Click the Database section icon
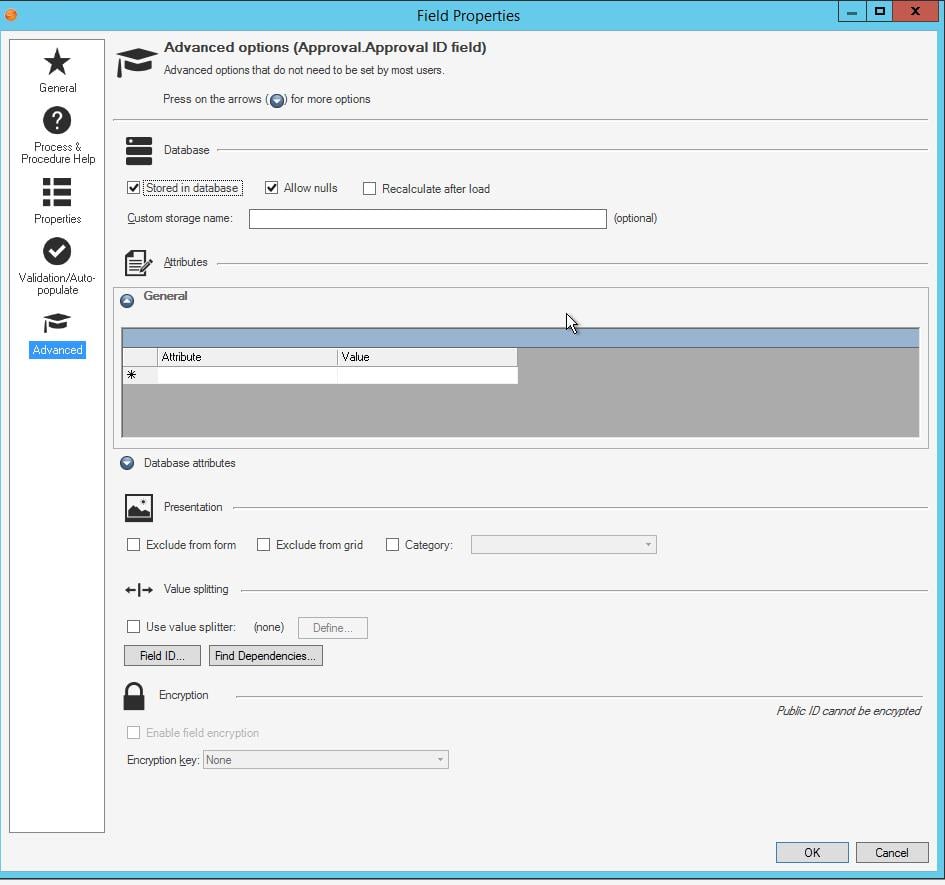Screen dimensions: 945x885 [x=138, y=150]
